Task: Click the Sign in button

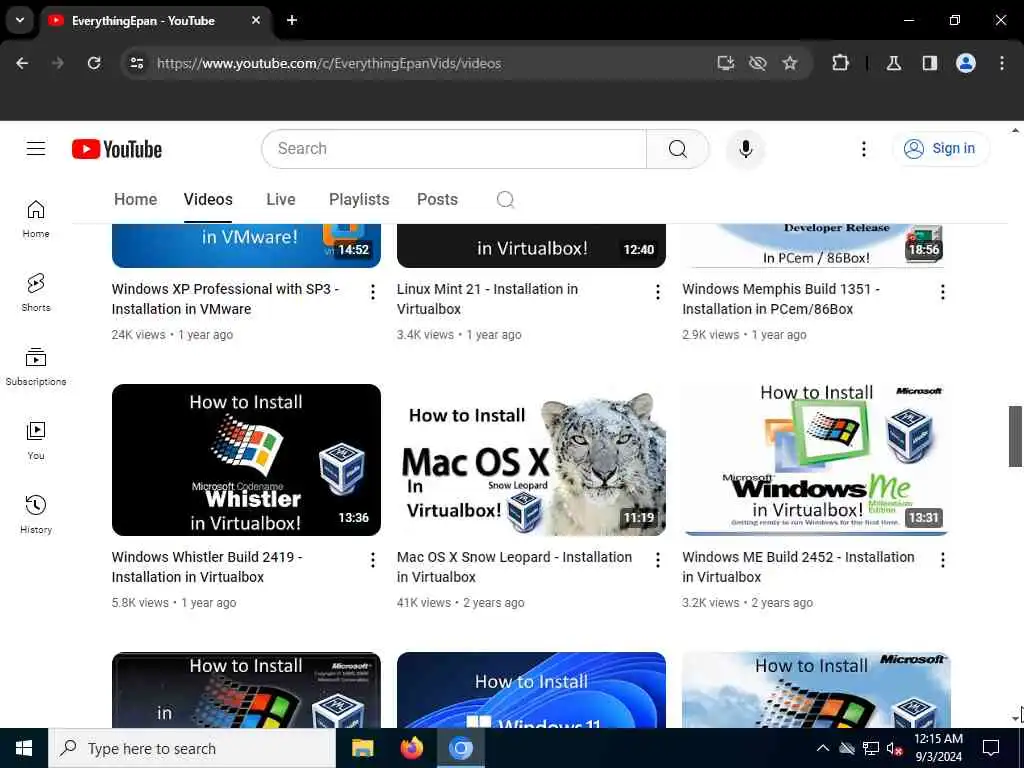Action: (x=941, y=149)
